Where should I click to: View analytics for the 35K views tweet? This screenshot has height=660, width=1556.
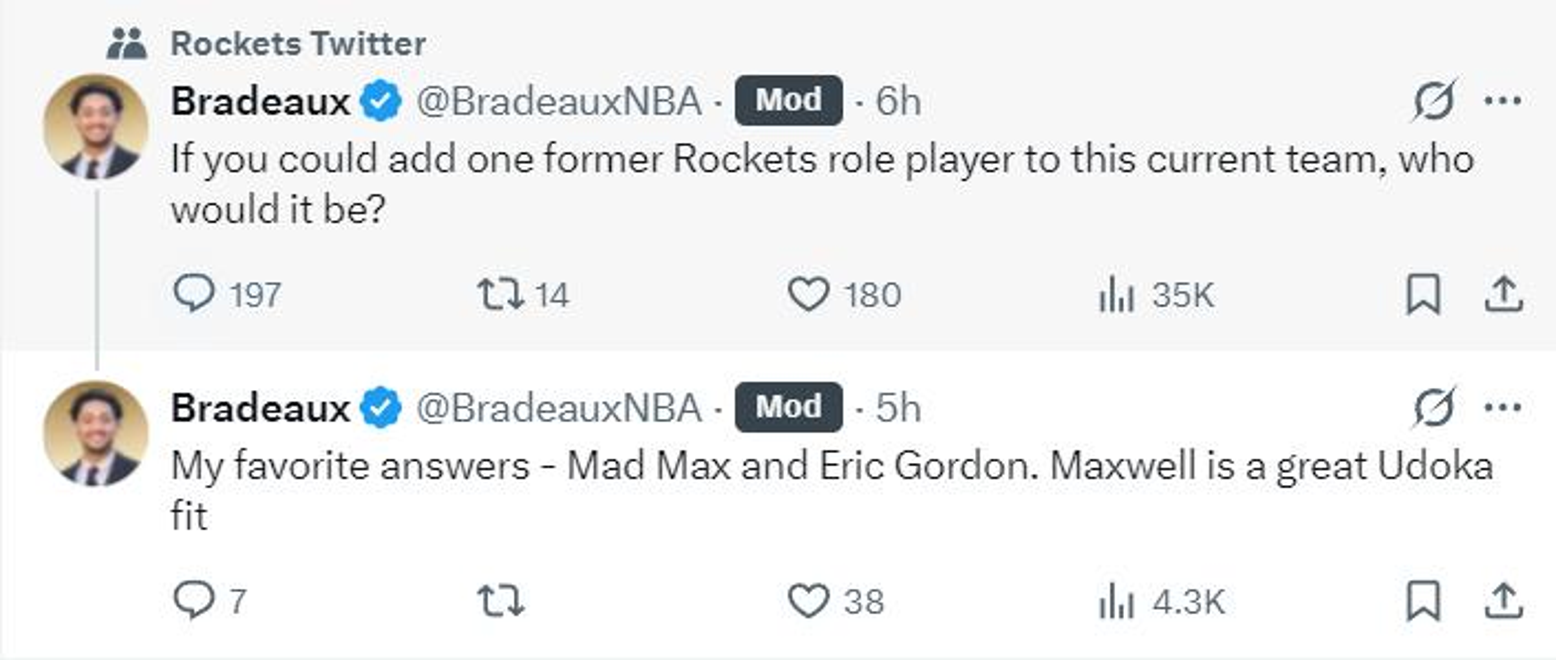tap(1116, 295)
